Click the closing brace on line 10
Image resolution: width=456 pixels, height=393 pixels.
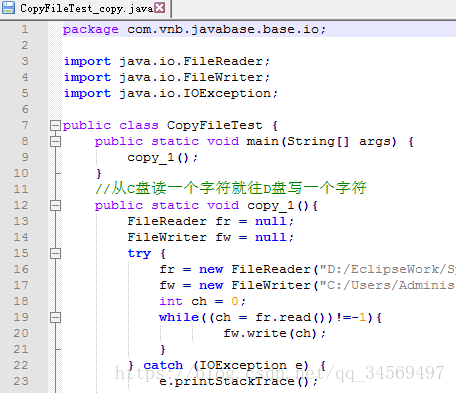(99, 173)
